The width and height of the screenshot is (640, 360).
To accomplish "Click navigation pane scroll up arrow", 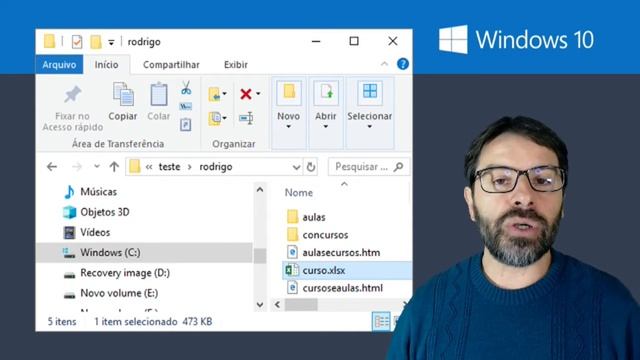I will pos(260,190).
